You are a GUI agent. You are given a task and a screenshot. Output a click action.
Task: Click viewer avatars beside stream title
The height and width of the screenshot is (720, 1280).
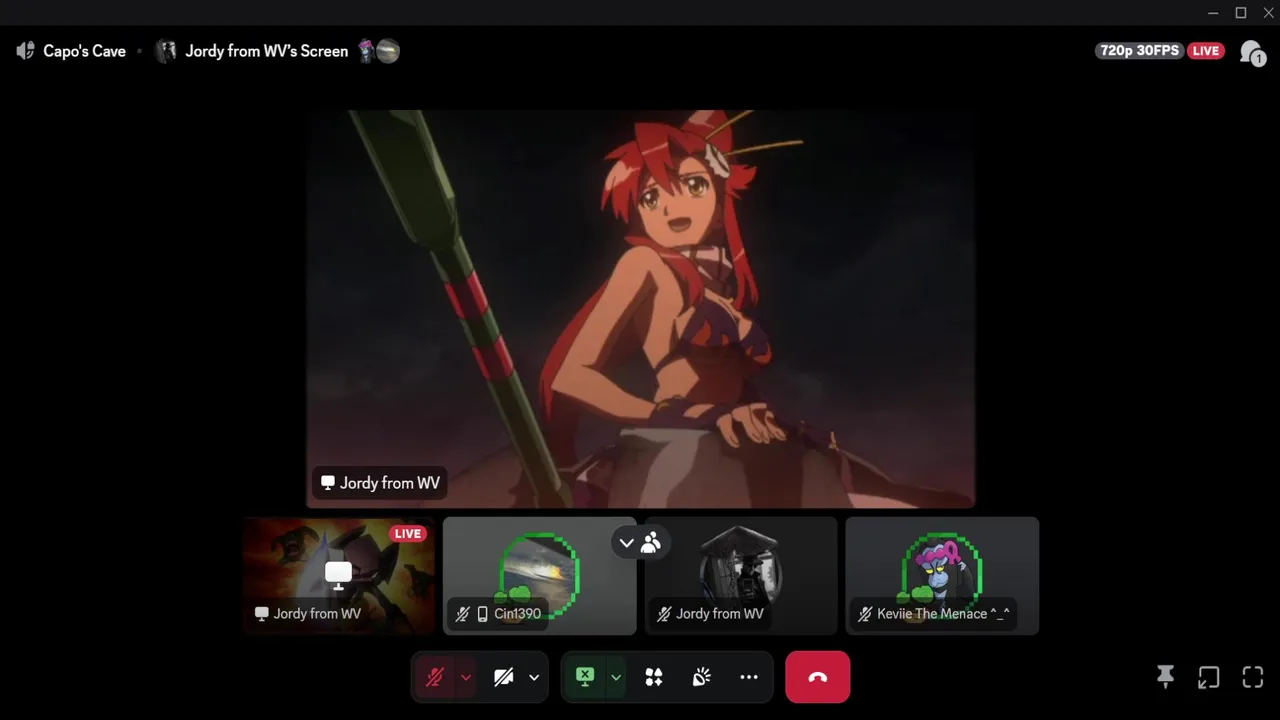tap(379, 51)
